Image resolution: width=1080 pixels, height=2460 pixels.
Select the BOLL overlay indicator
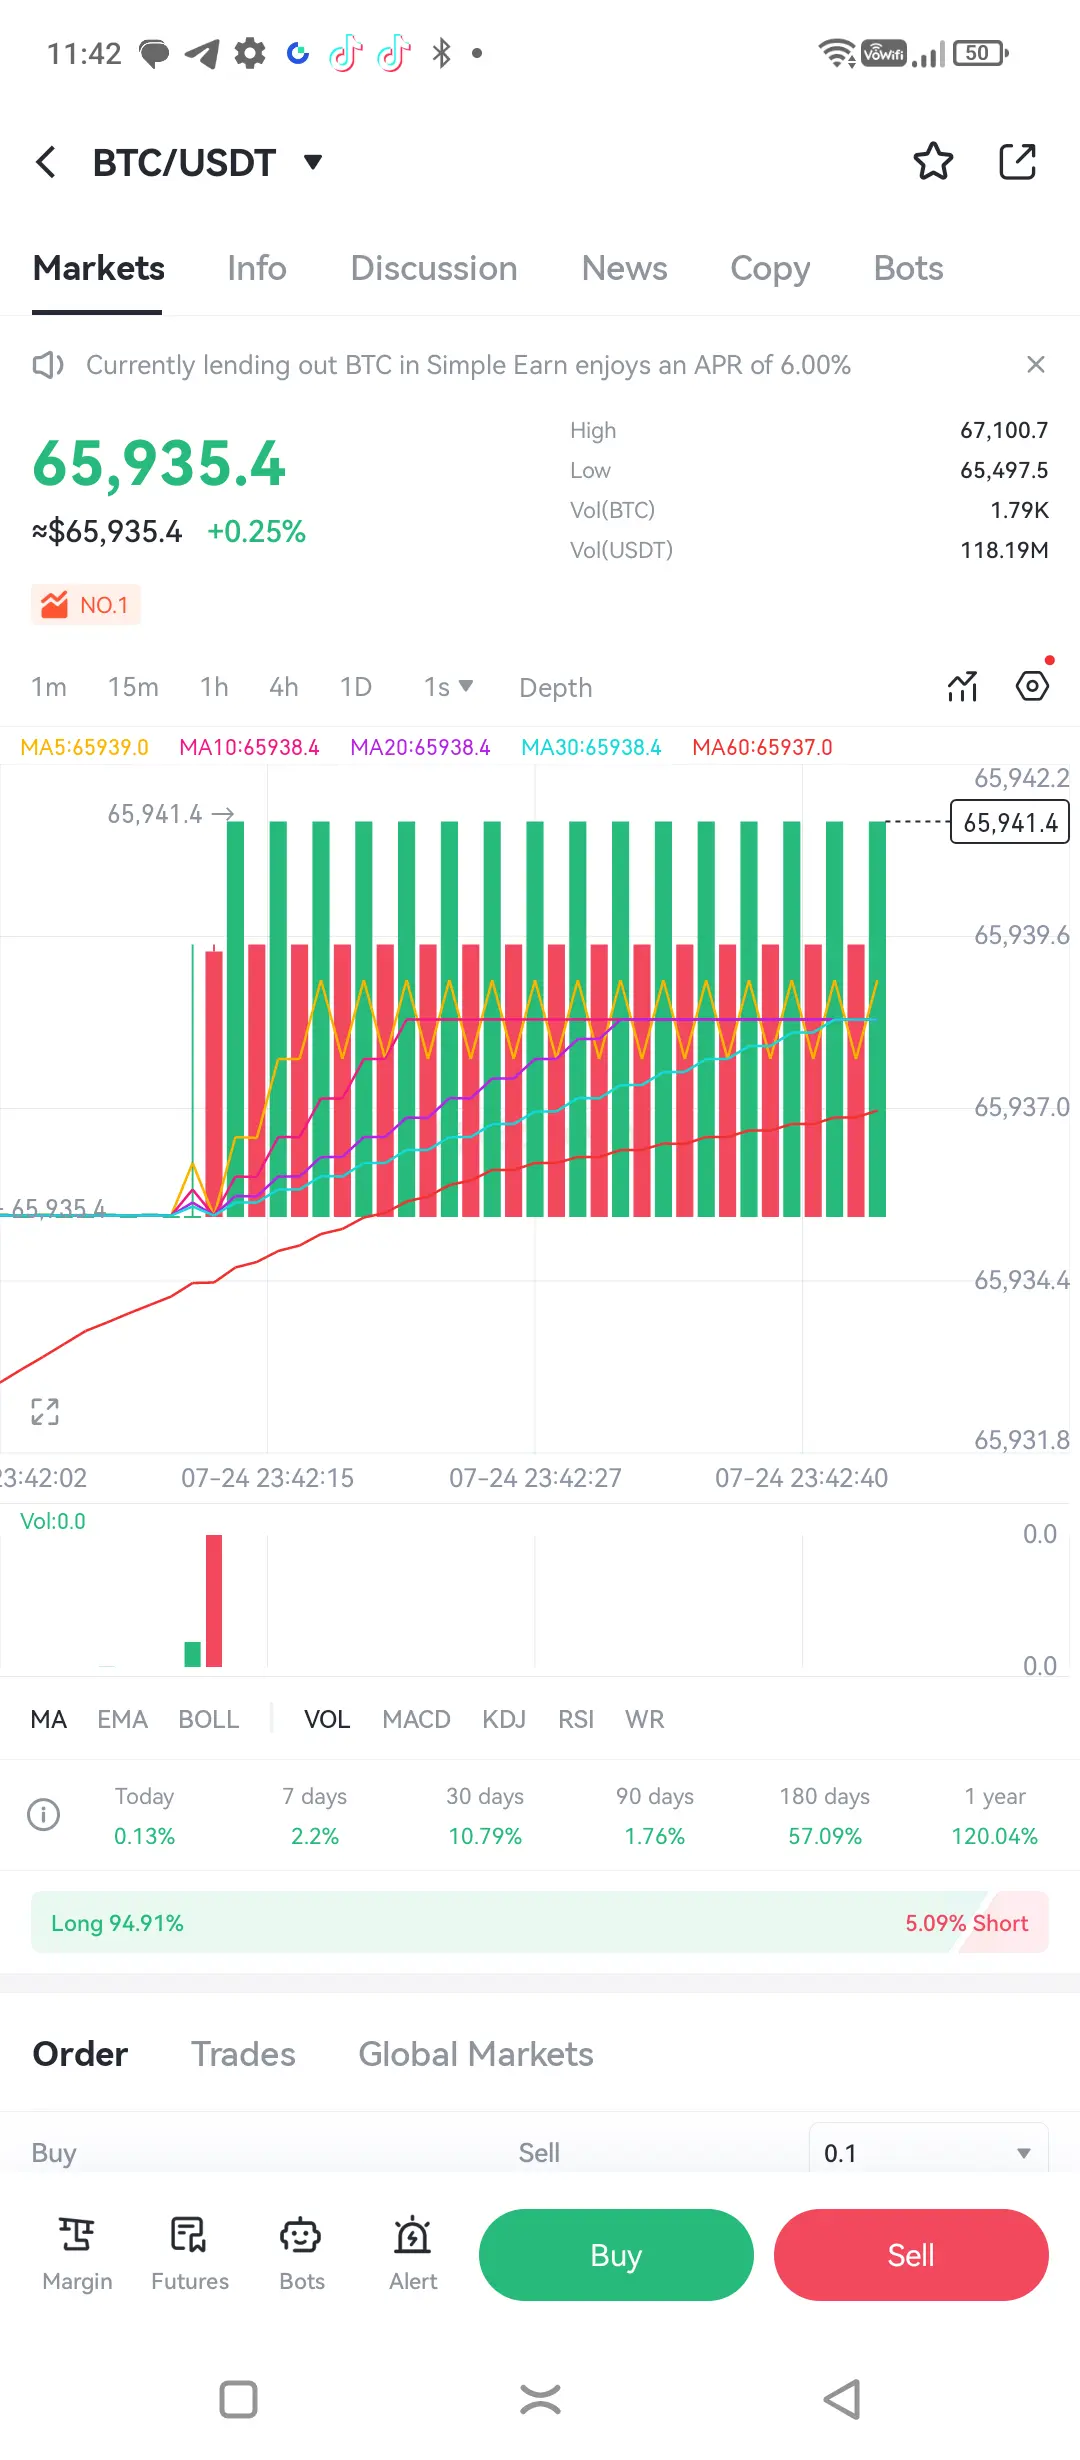coord(209,1719)
